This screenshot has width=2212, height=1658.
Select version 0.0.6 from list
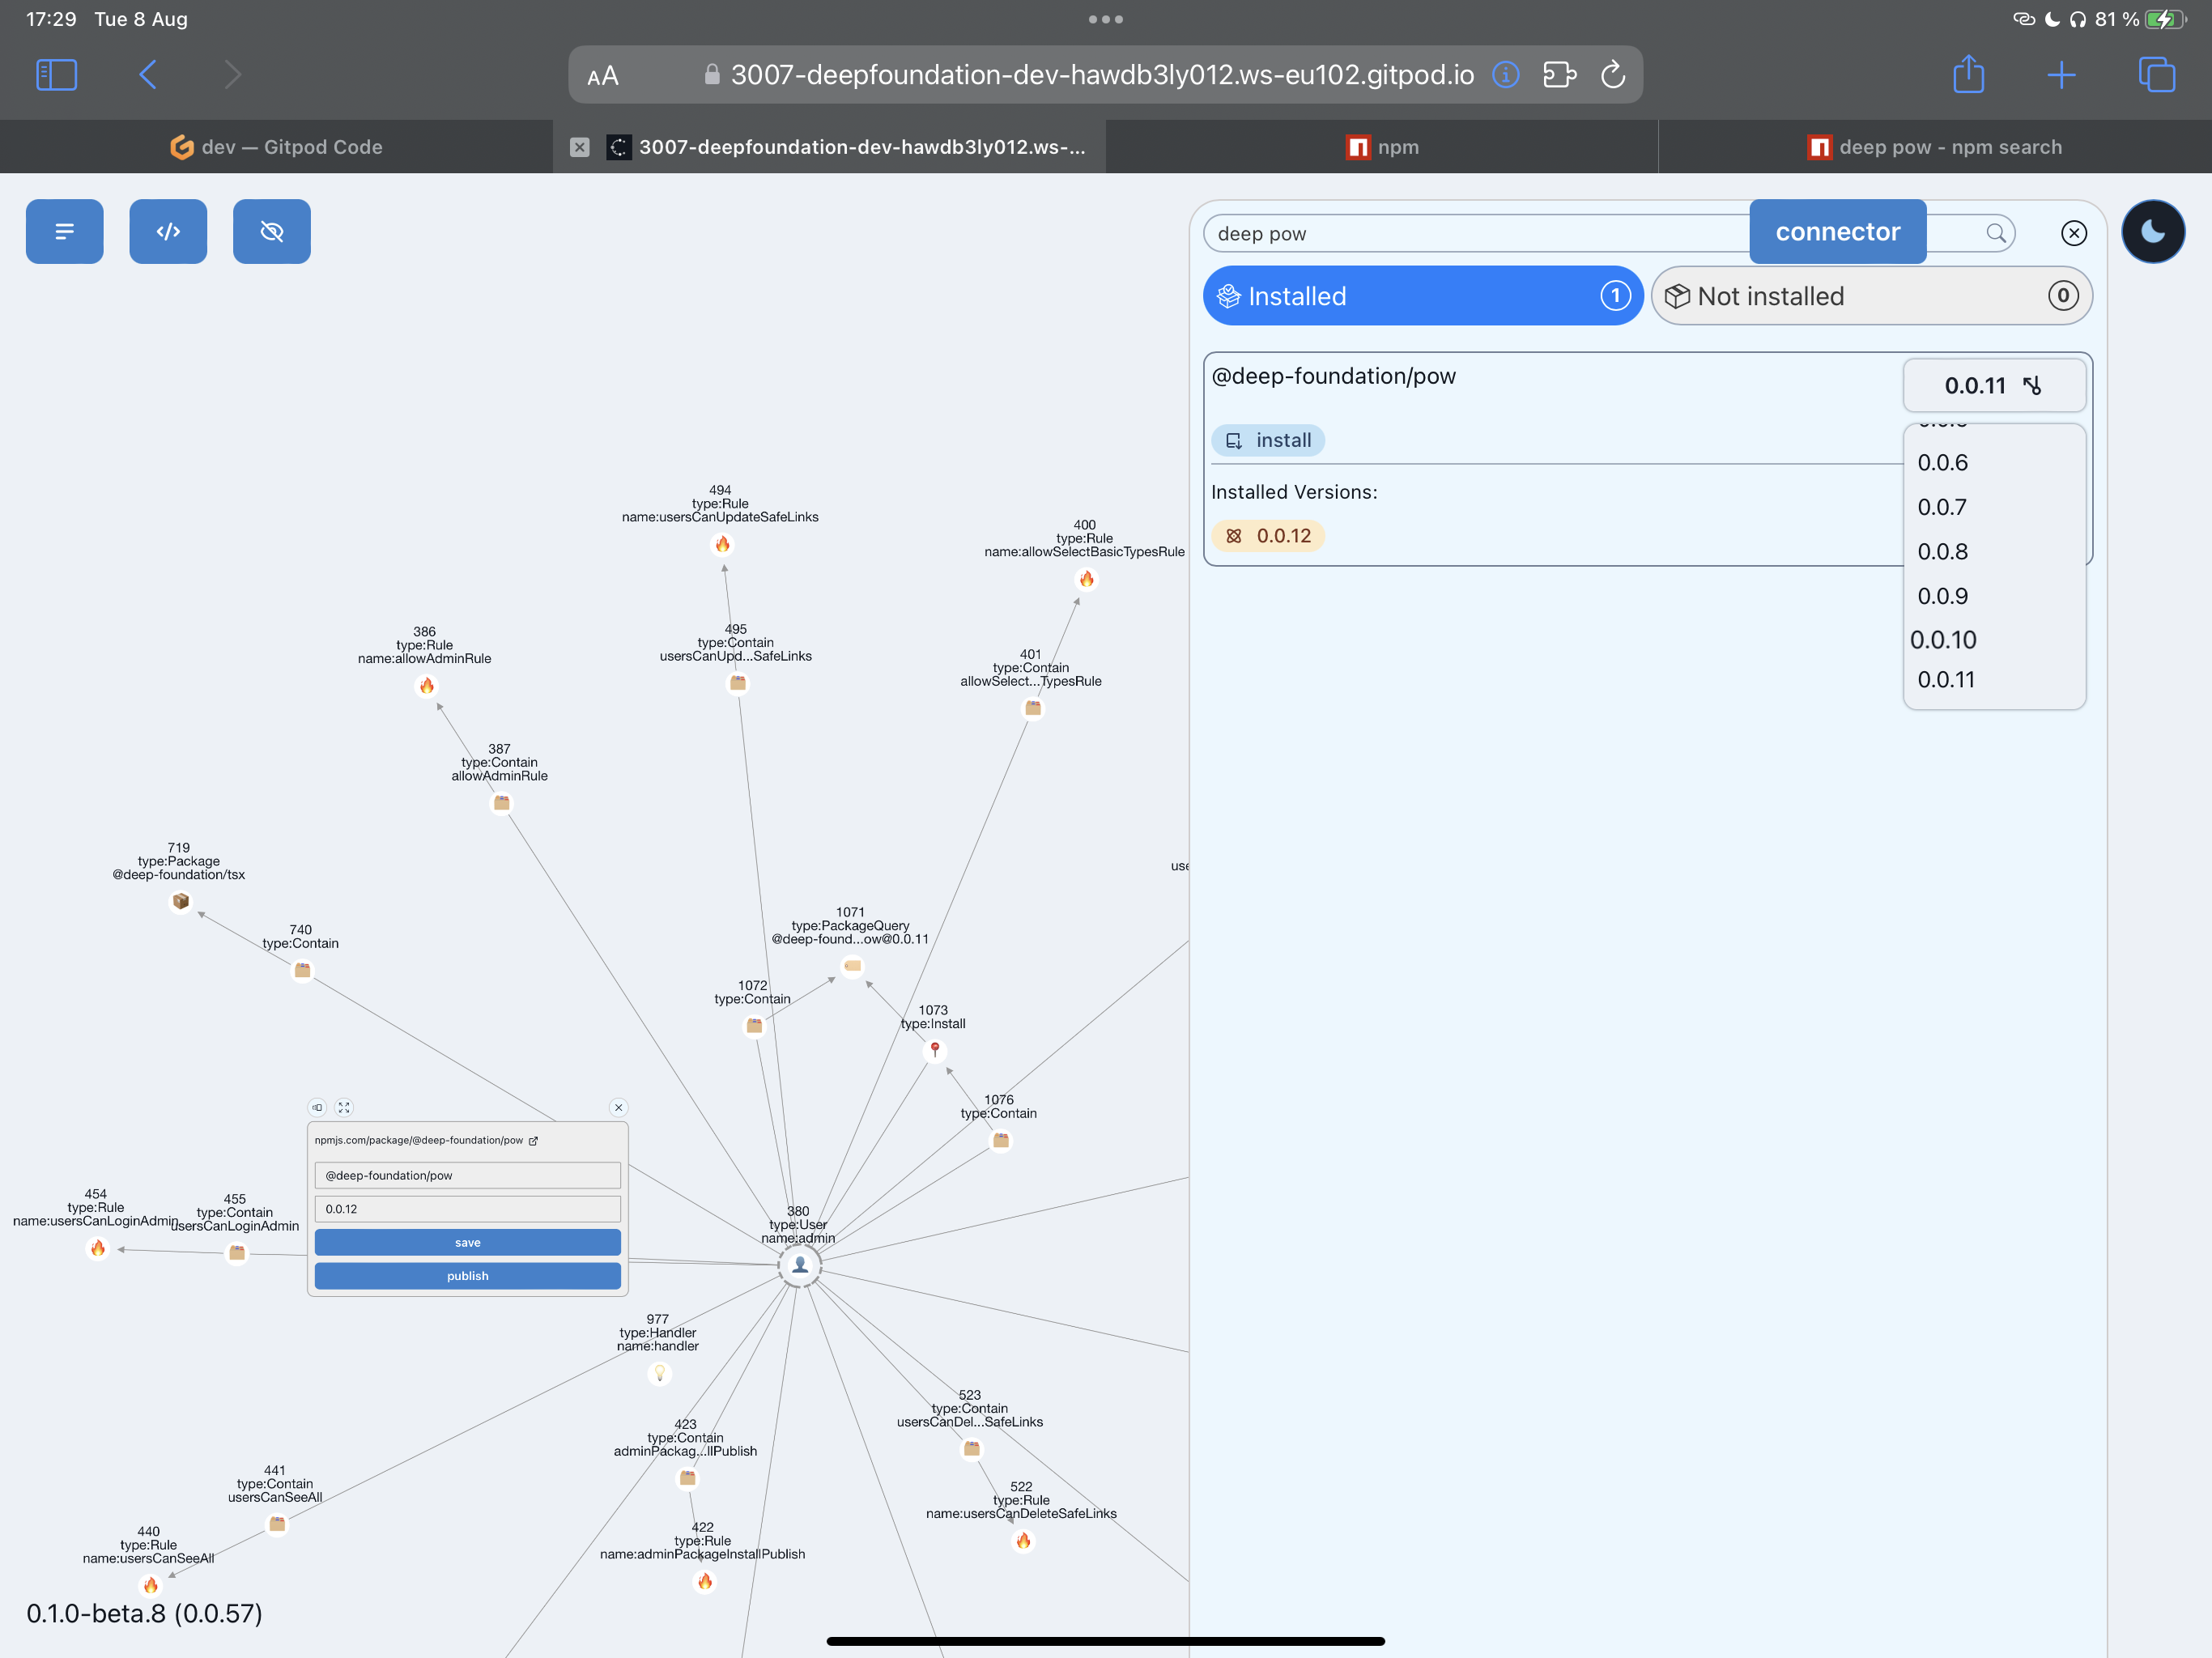pos(1942,463)
